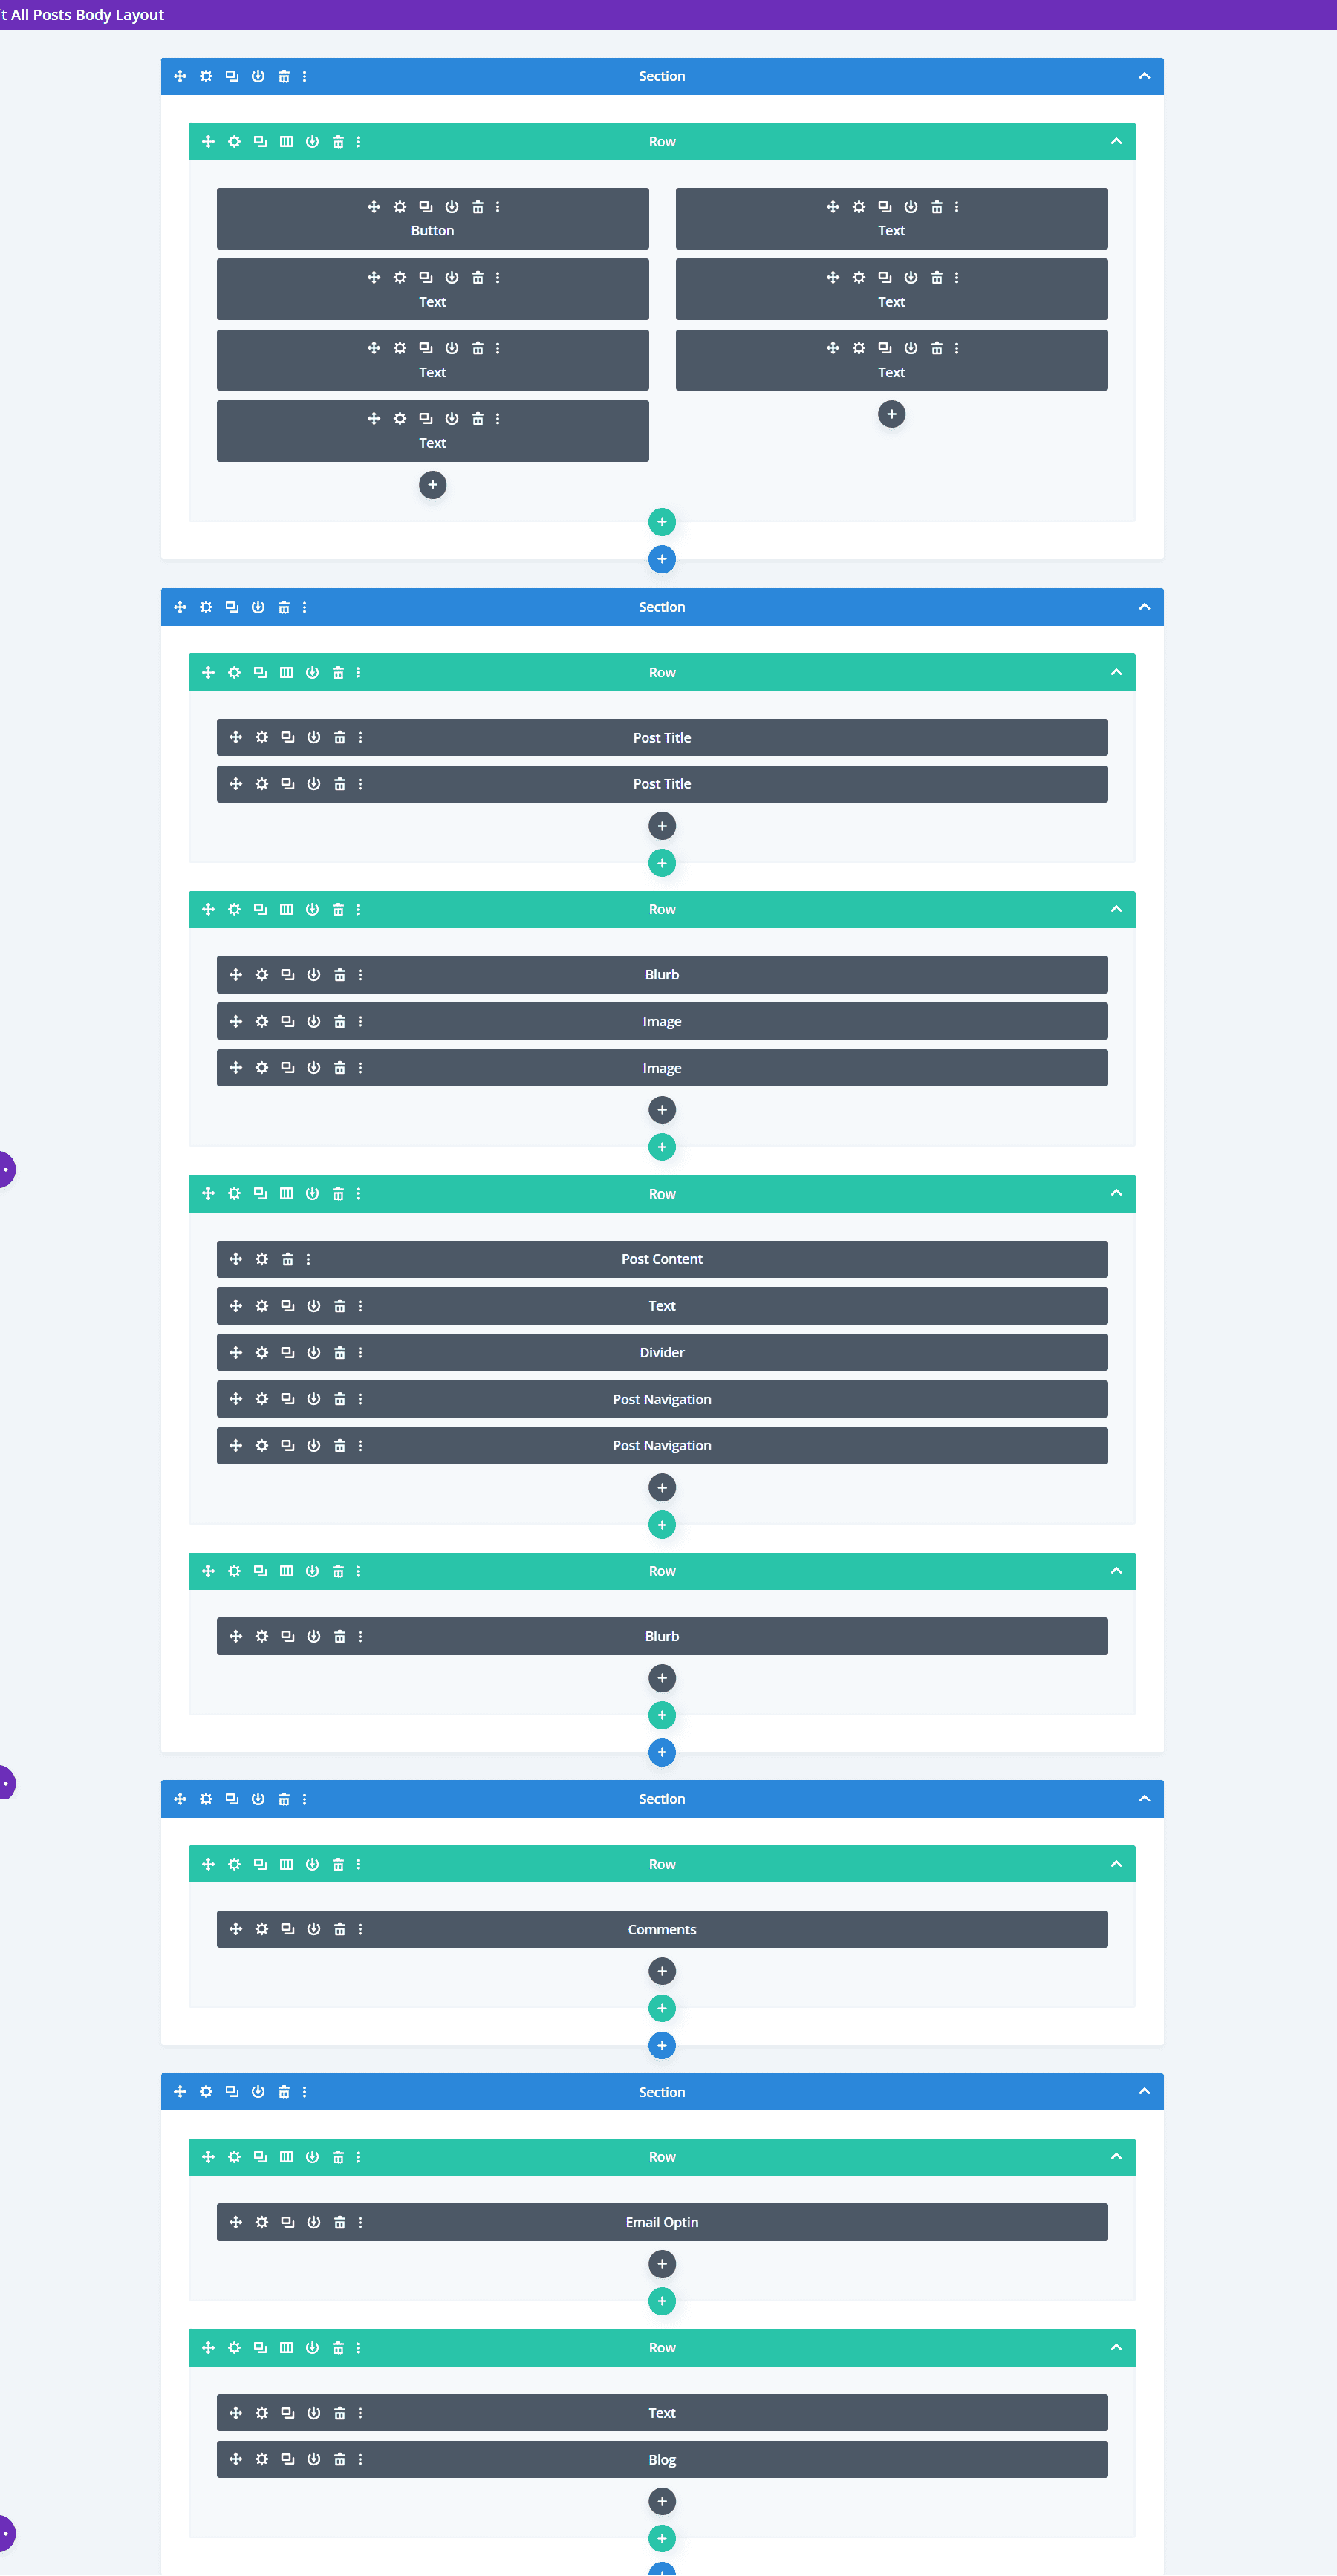Collapse the row containing Post Content
Image resolution: width=1337 pixels, height=2576 pixels.
point(1116,1193)
